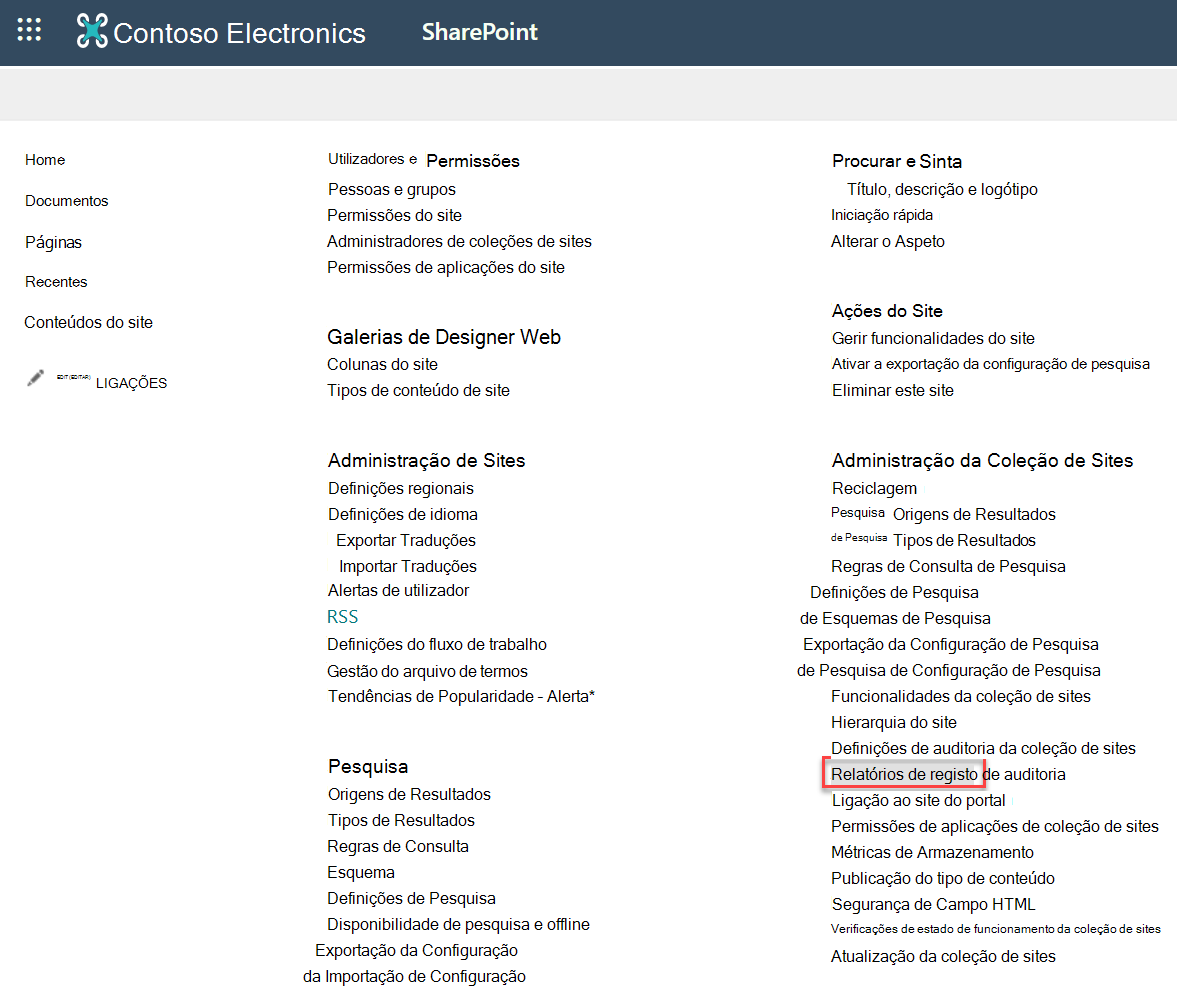Viewport: 1177px width, 992px height.
Task: Open Conteúdos do site in sidebar
Action: pyautogui.click(x=89, y=323)
